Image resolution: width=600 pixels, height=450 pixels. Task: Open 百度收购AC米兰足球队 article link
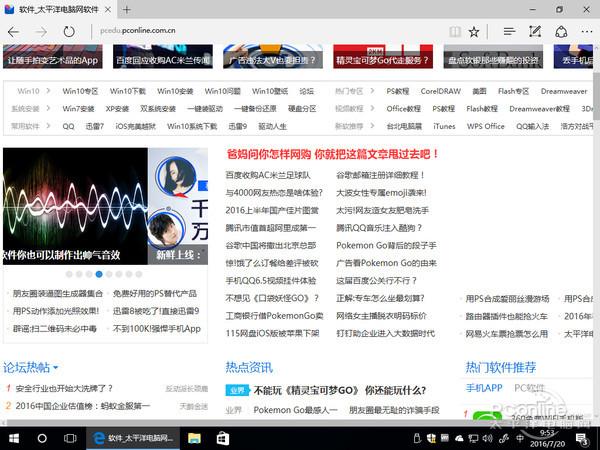(268, 175)
